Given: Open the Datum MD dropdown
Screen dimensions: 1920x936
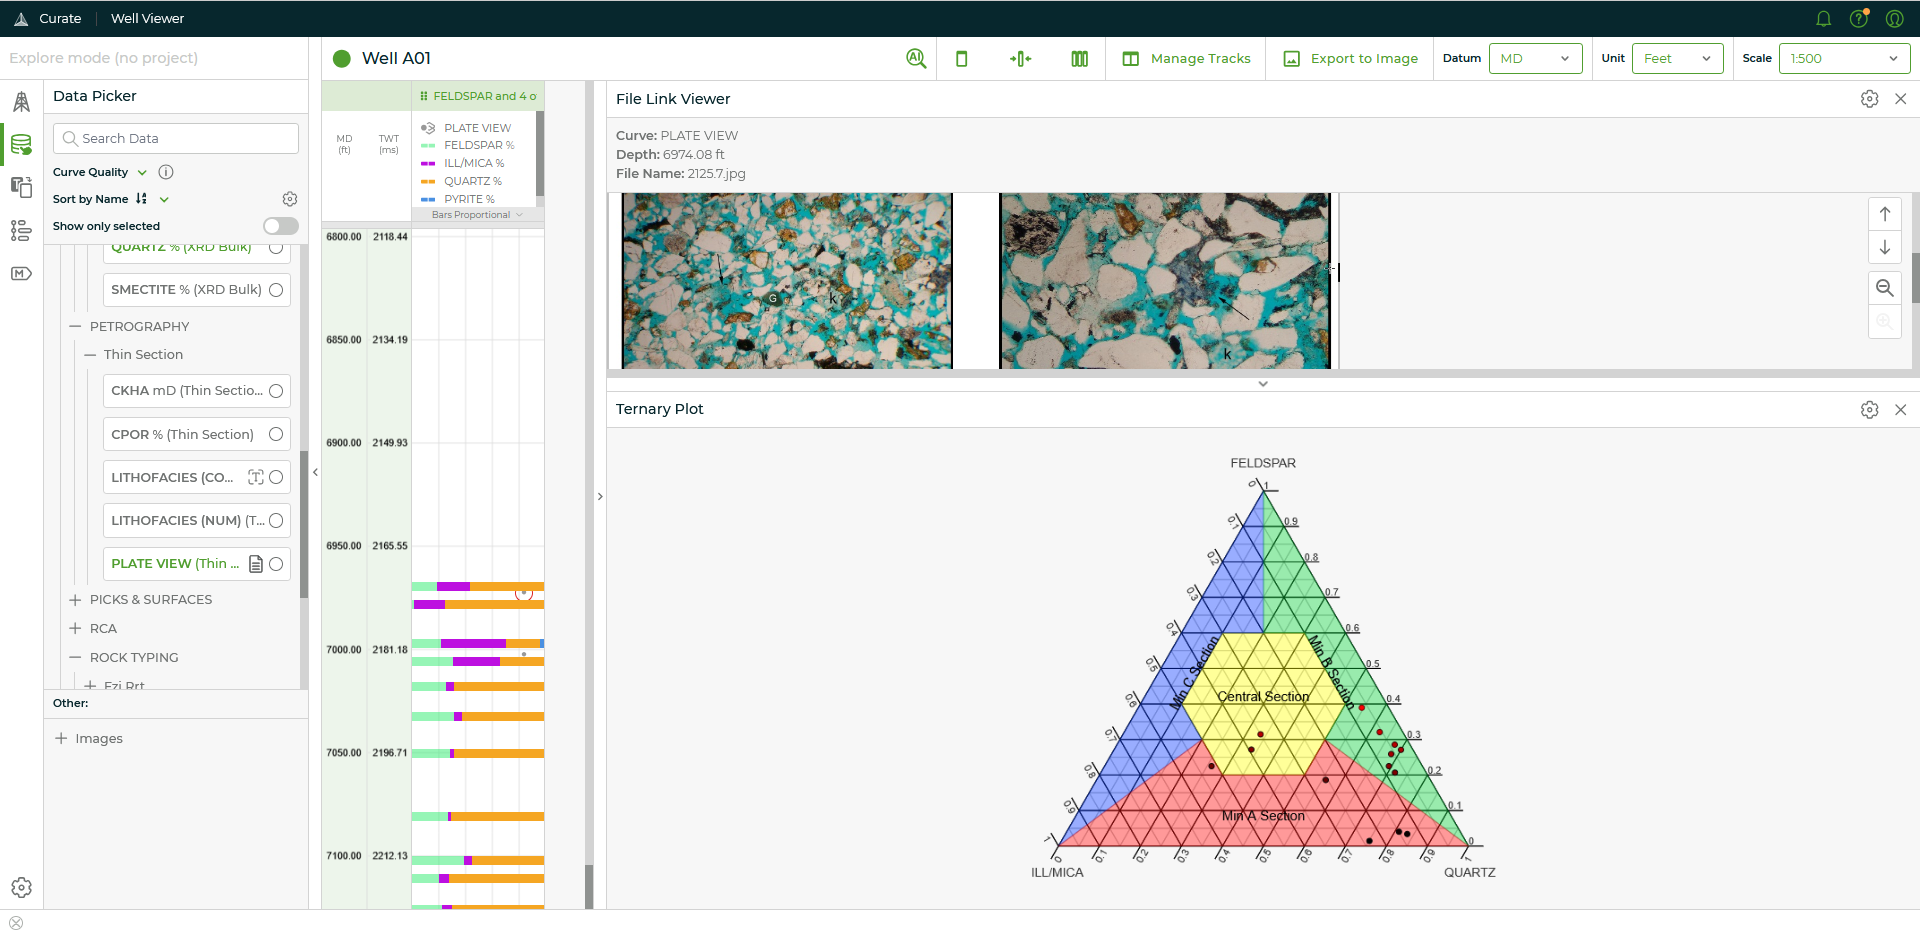Looking at the screenshot, I should coord(1535,58).
